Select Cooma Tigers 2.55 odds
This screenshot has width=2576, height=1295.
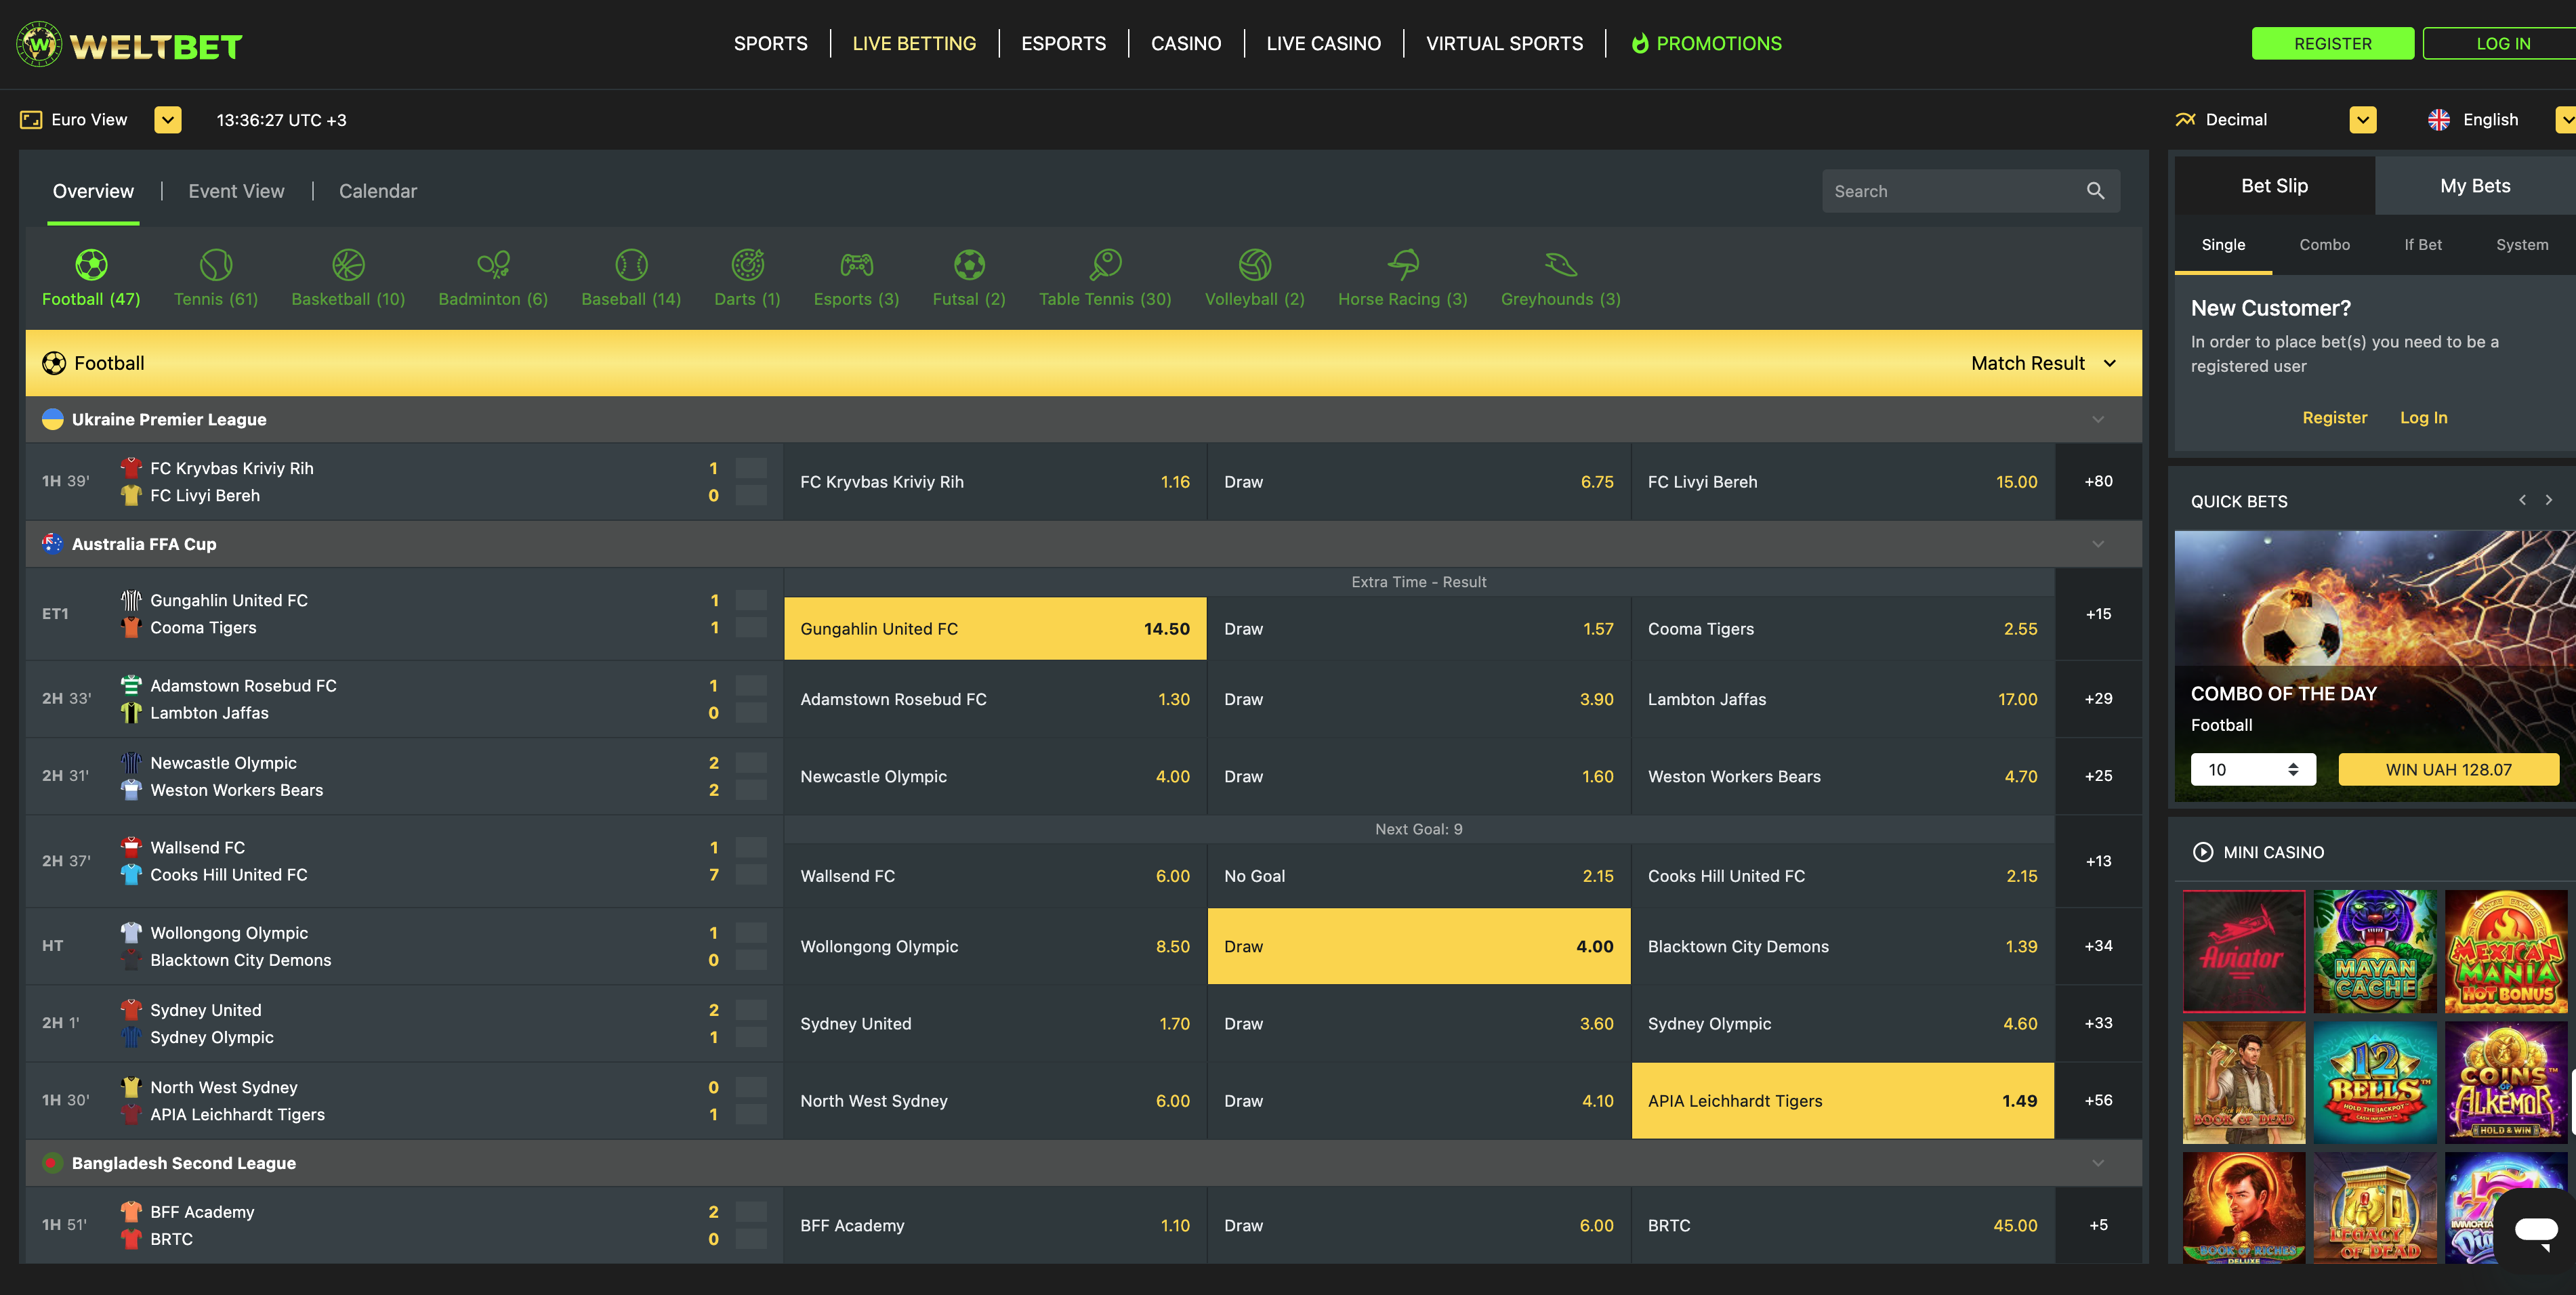click(1842, 629)
